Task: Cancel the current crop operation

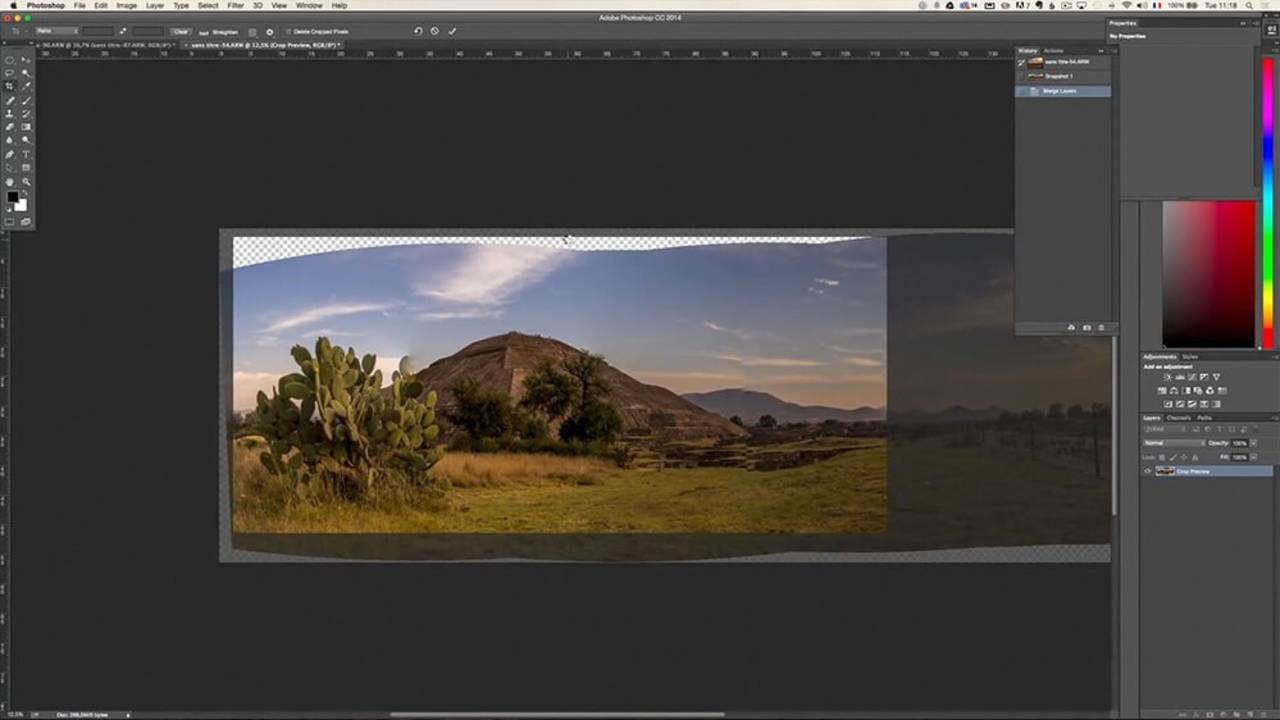Action: [435, 31]
